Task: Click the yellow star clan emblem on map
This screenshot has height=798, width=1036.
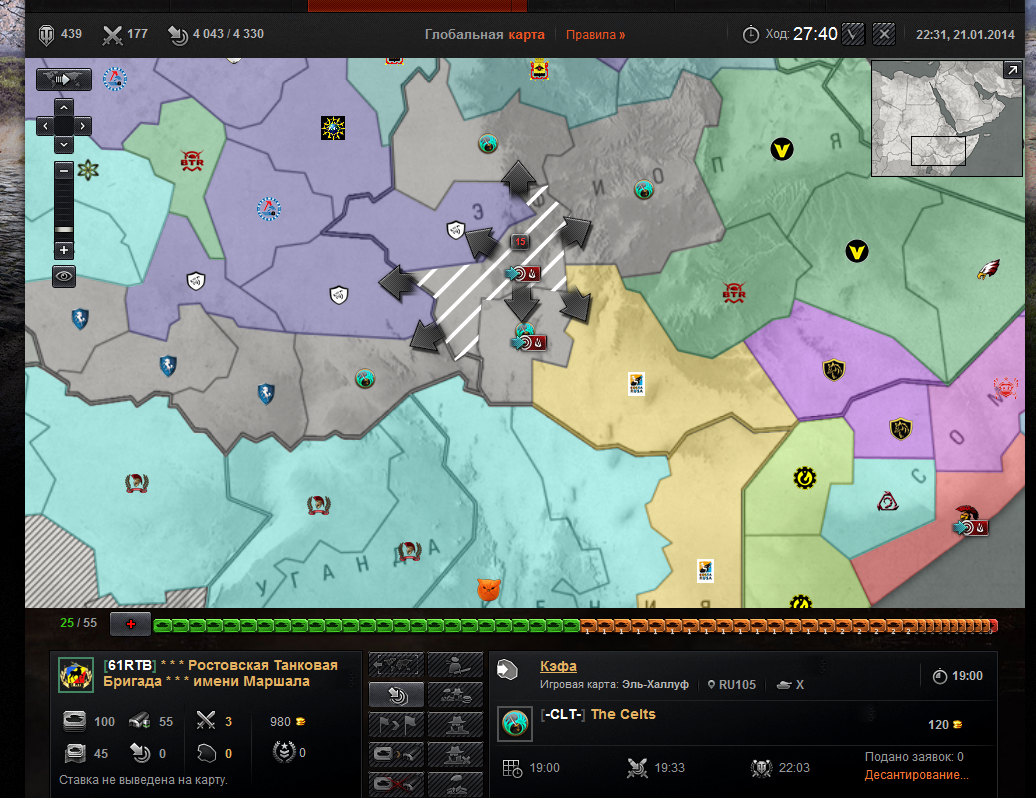Action: (333, 127)
